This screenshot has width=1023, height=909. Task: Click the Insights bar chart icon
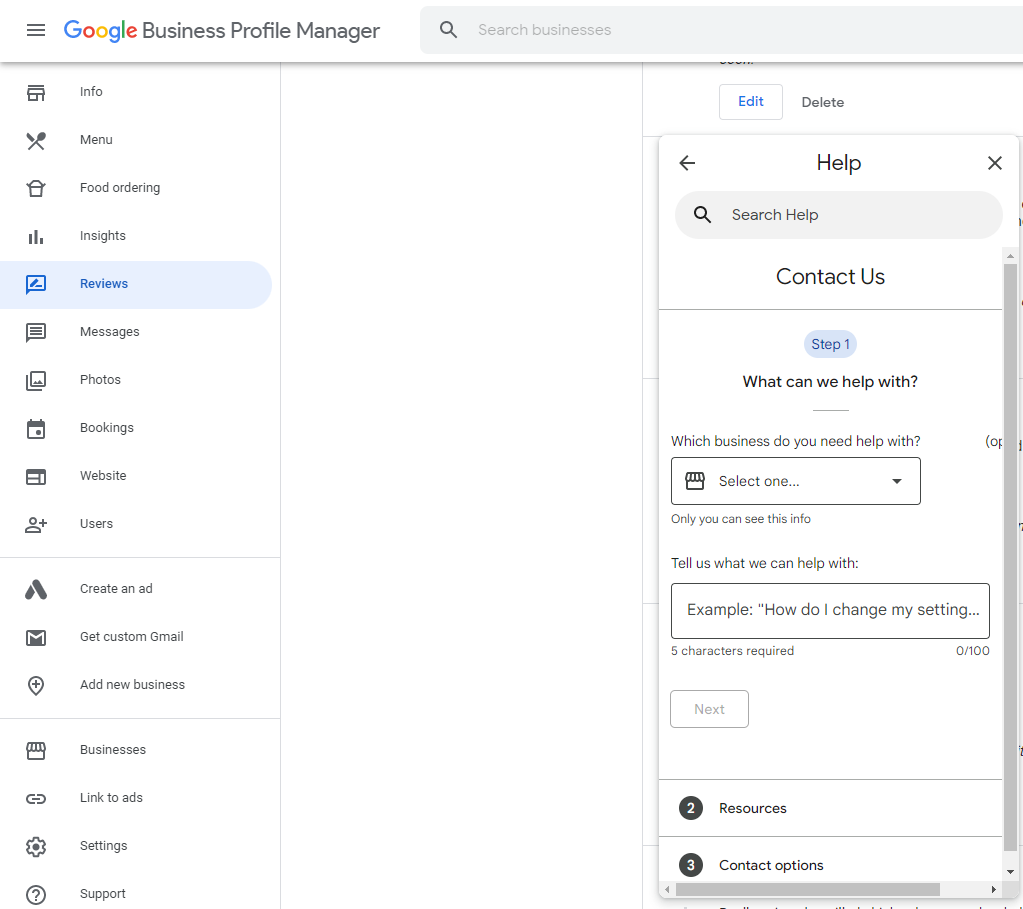36,236
